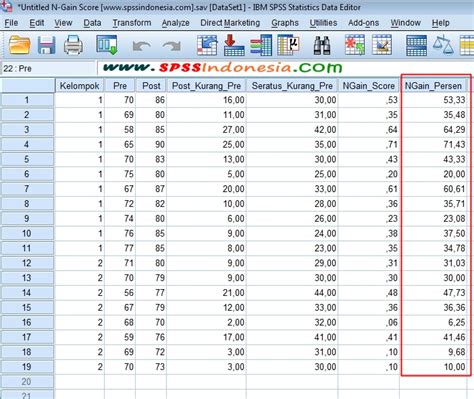The width and height of the screenshot is (474, 399).
Task: Click Go to case toolbar icon
Action: point(207,45)
